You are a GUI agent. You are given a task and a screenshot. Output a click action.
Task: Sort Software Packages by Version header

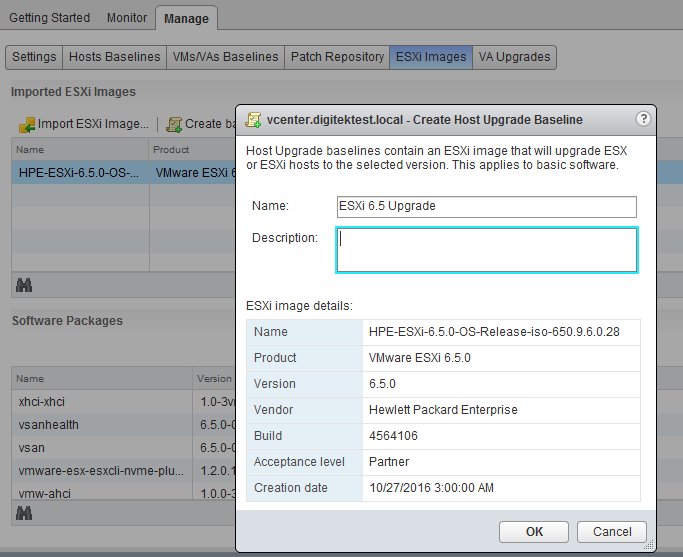point(214,378)
